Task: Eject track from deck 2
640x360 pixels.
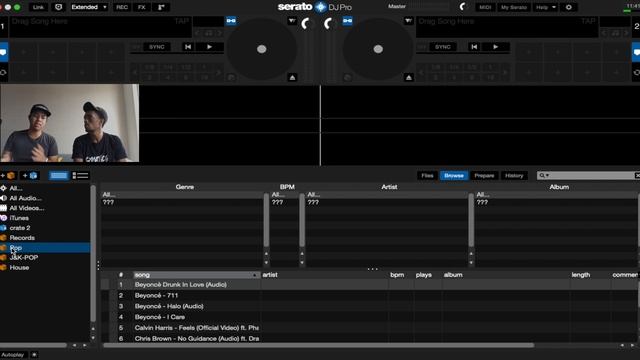Action: 409,78
